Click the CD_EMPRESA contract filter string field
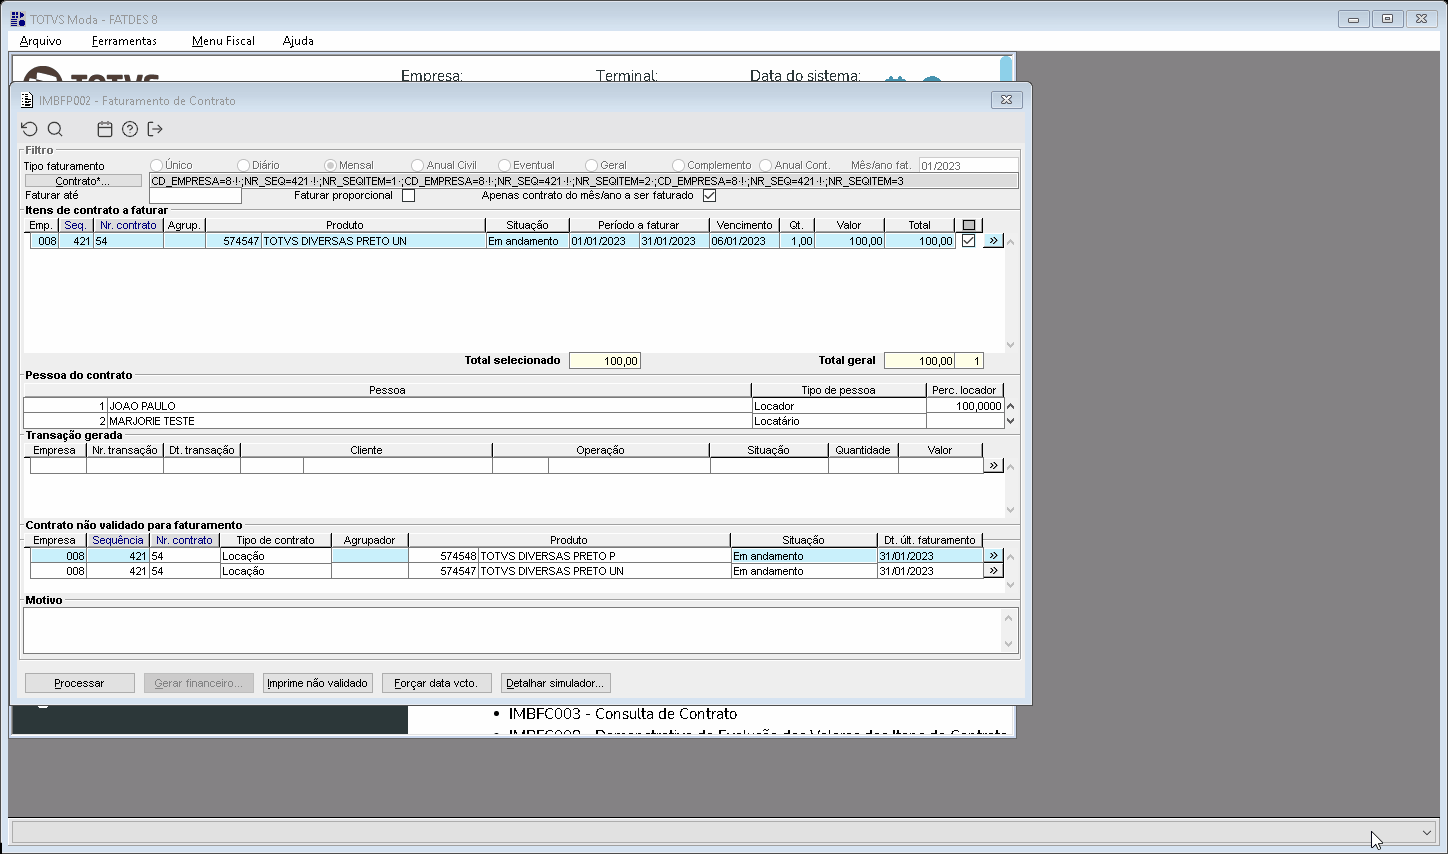This screenshot has width=1448, height=854. pos(584,181)
